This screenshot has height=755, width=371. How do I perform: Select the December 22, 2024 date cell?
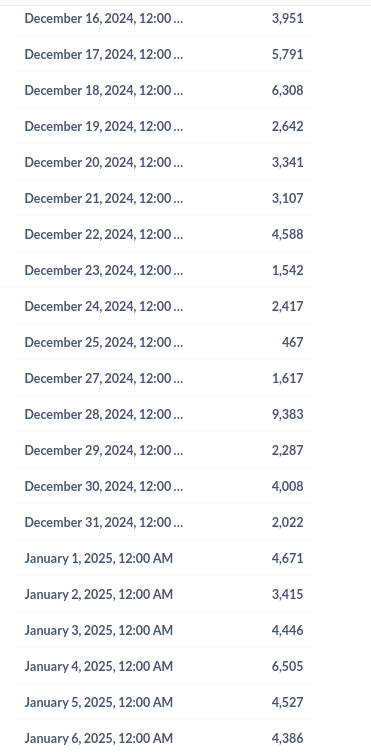click(x=103, y=234)
